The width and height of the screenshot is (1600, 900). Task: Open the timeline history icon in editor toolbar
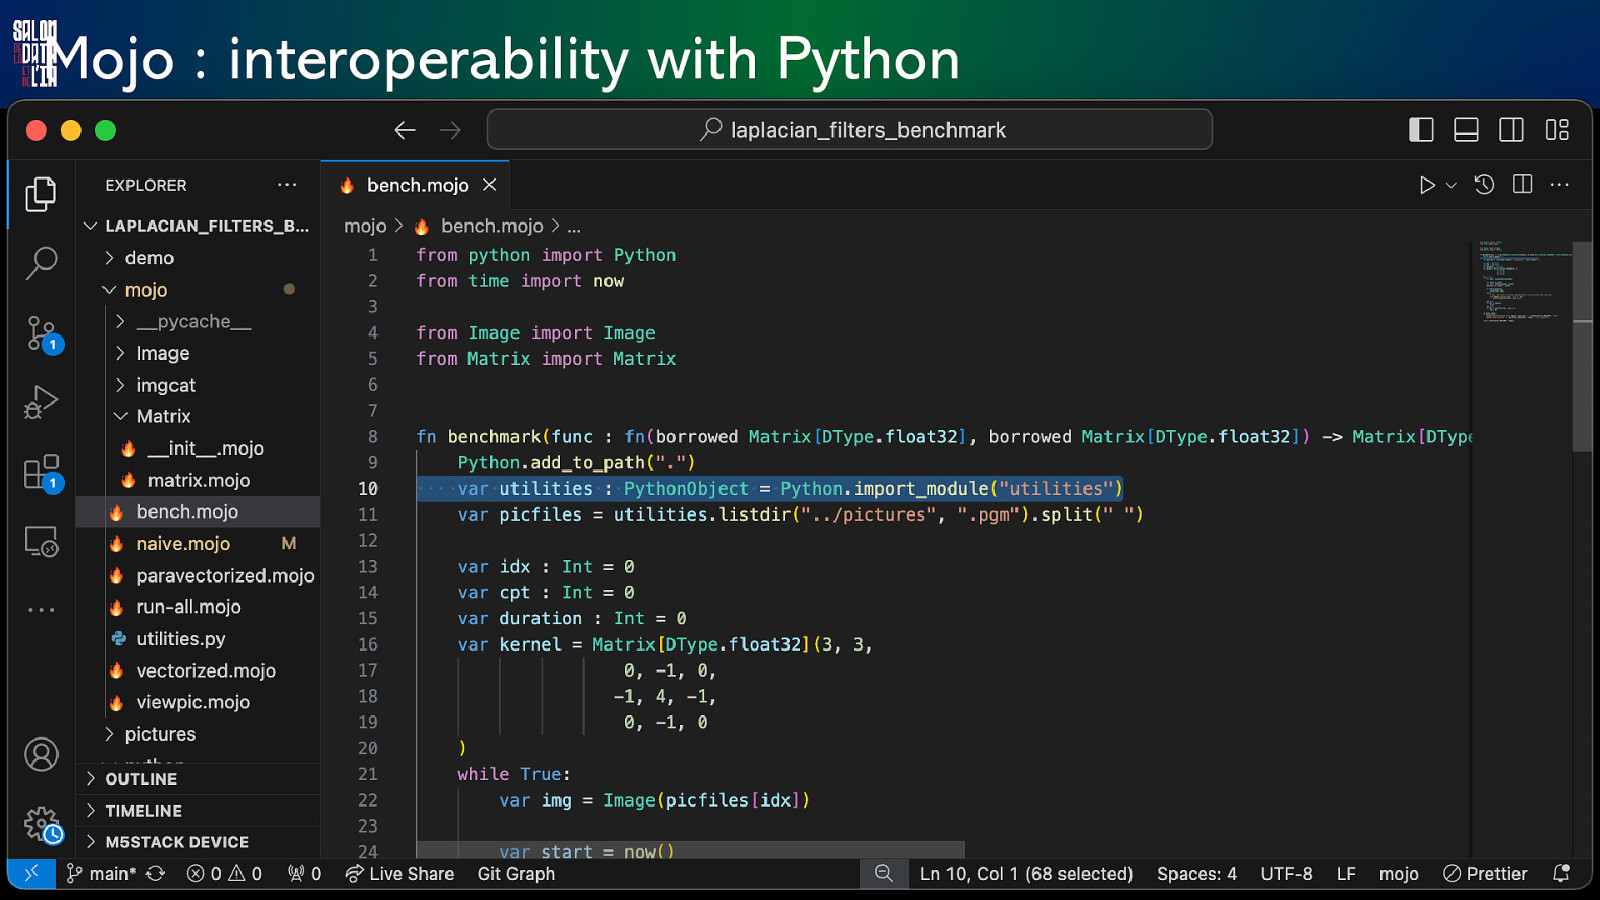point(1484,185)
